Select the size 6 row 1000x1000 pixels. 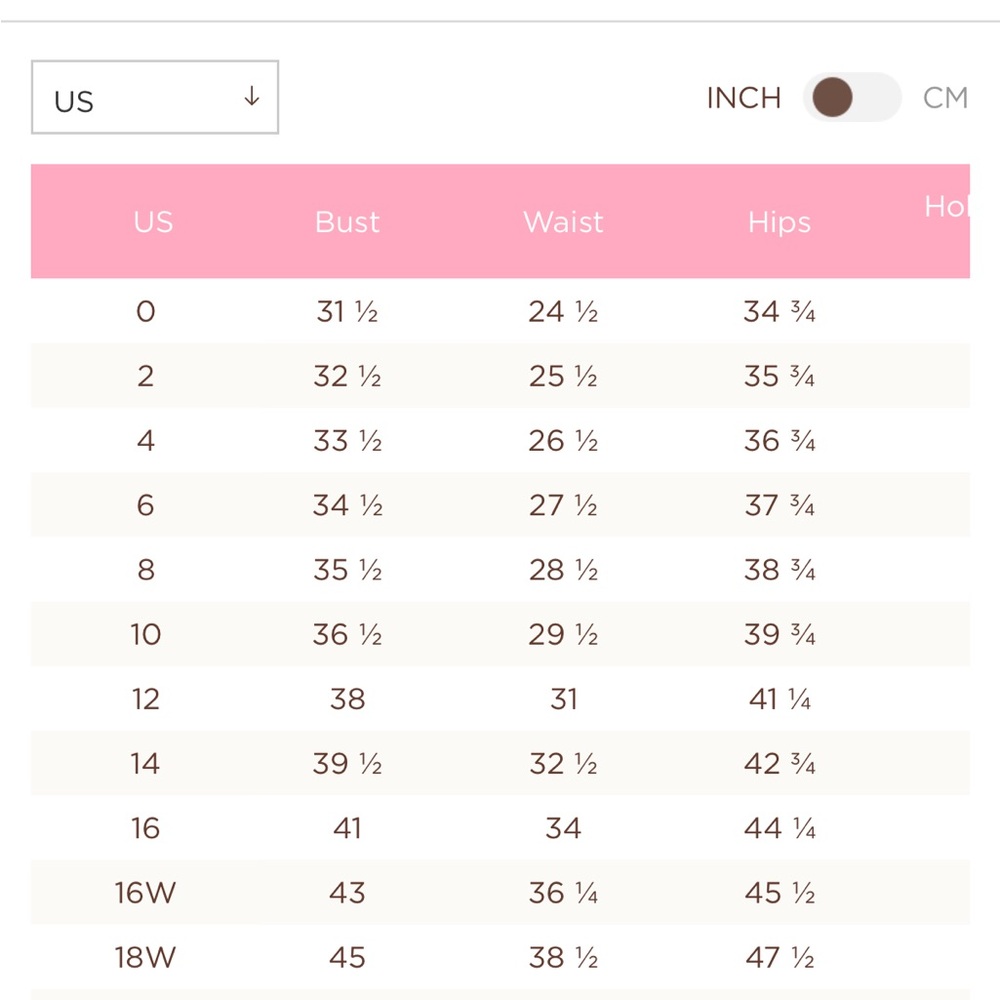[500, 505]
